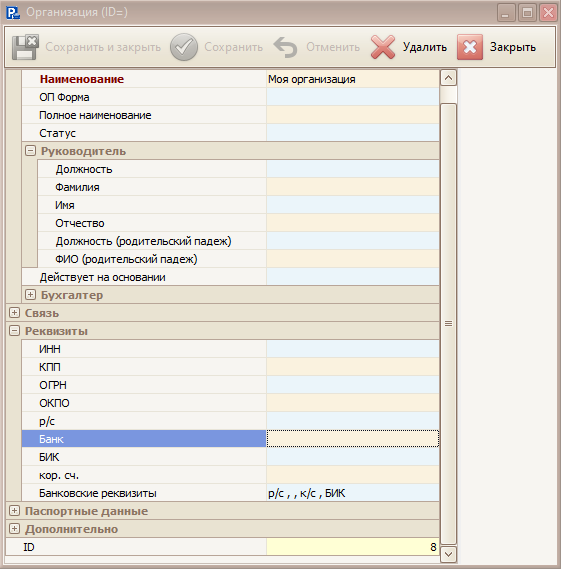The image size is (561, 569).
Task: Collapse the Реквизиты section
Action: (14, 331)
